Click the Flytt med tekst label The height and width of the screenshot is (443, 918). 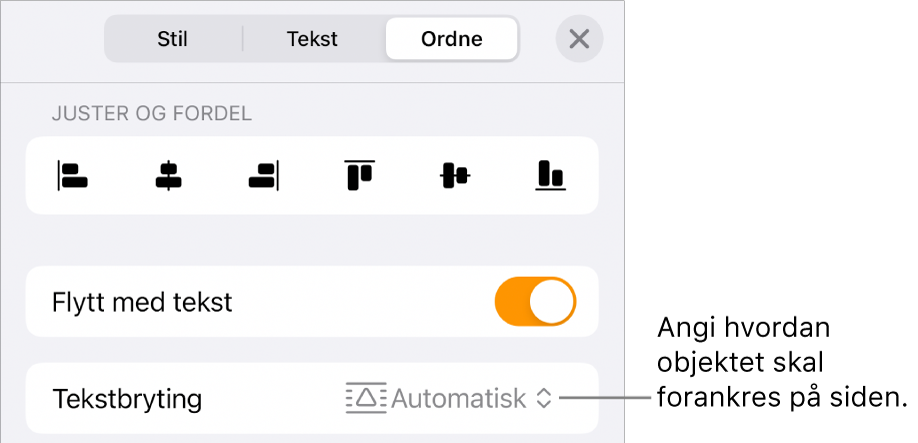pos(142,303)
